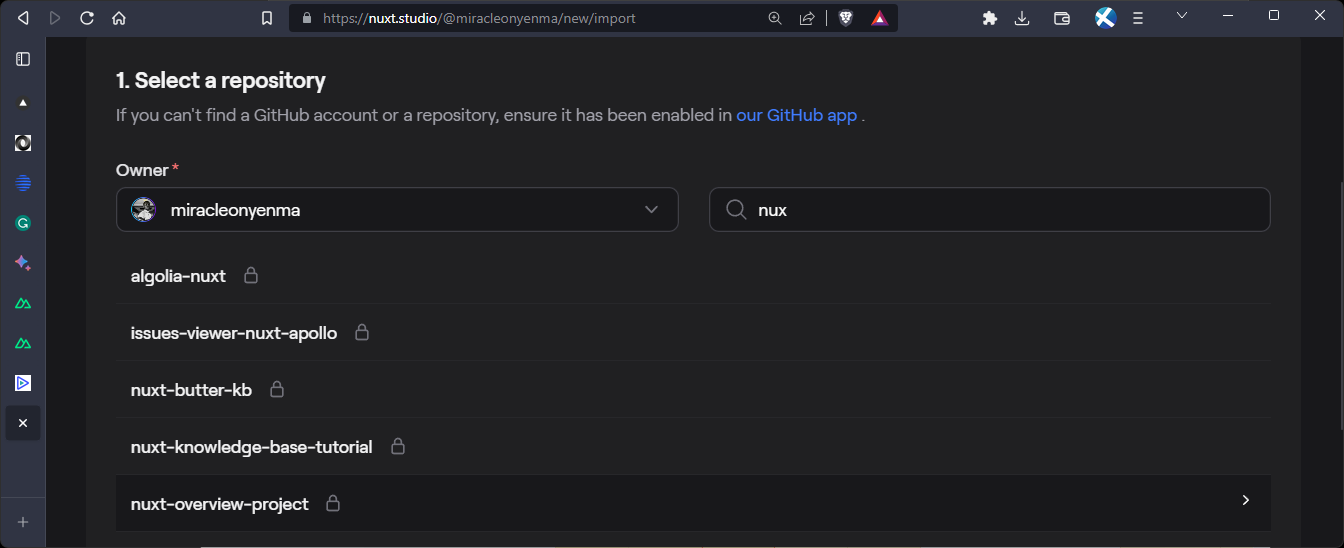
Task: Select the nuxt-butter-kb repository
Action: click(693, 389)
